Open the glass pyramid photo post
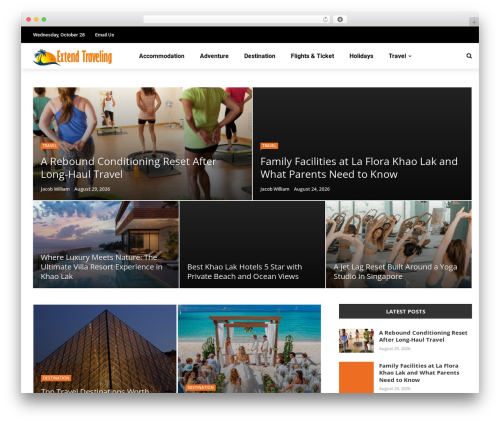500x423 pixels. 105,348
